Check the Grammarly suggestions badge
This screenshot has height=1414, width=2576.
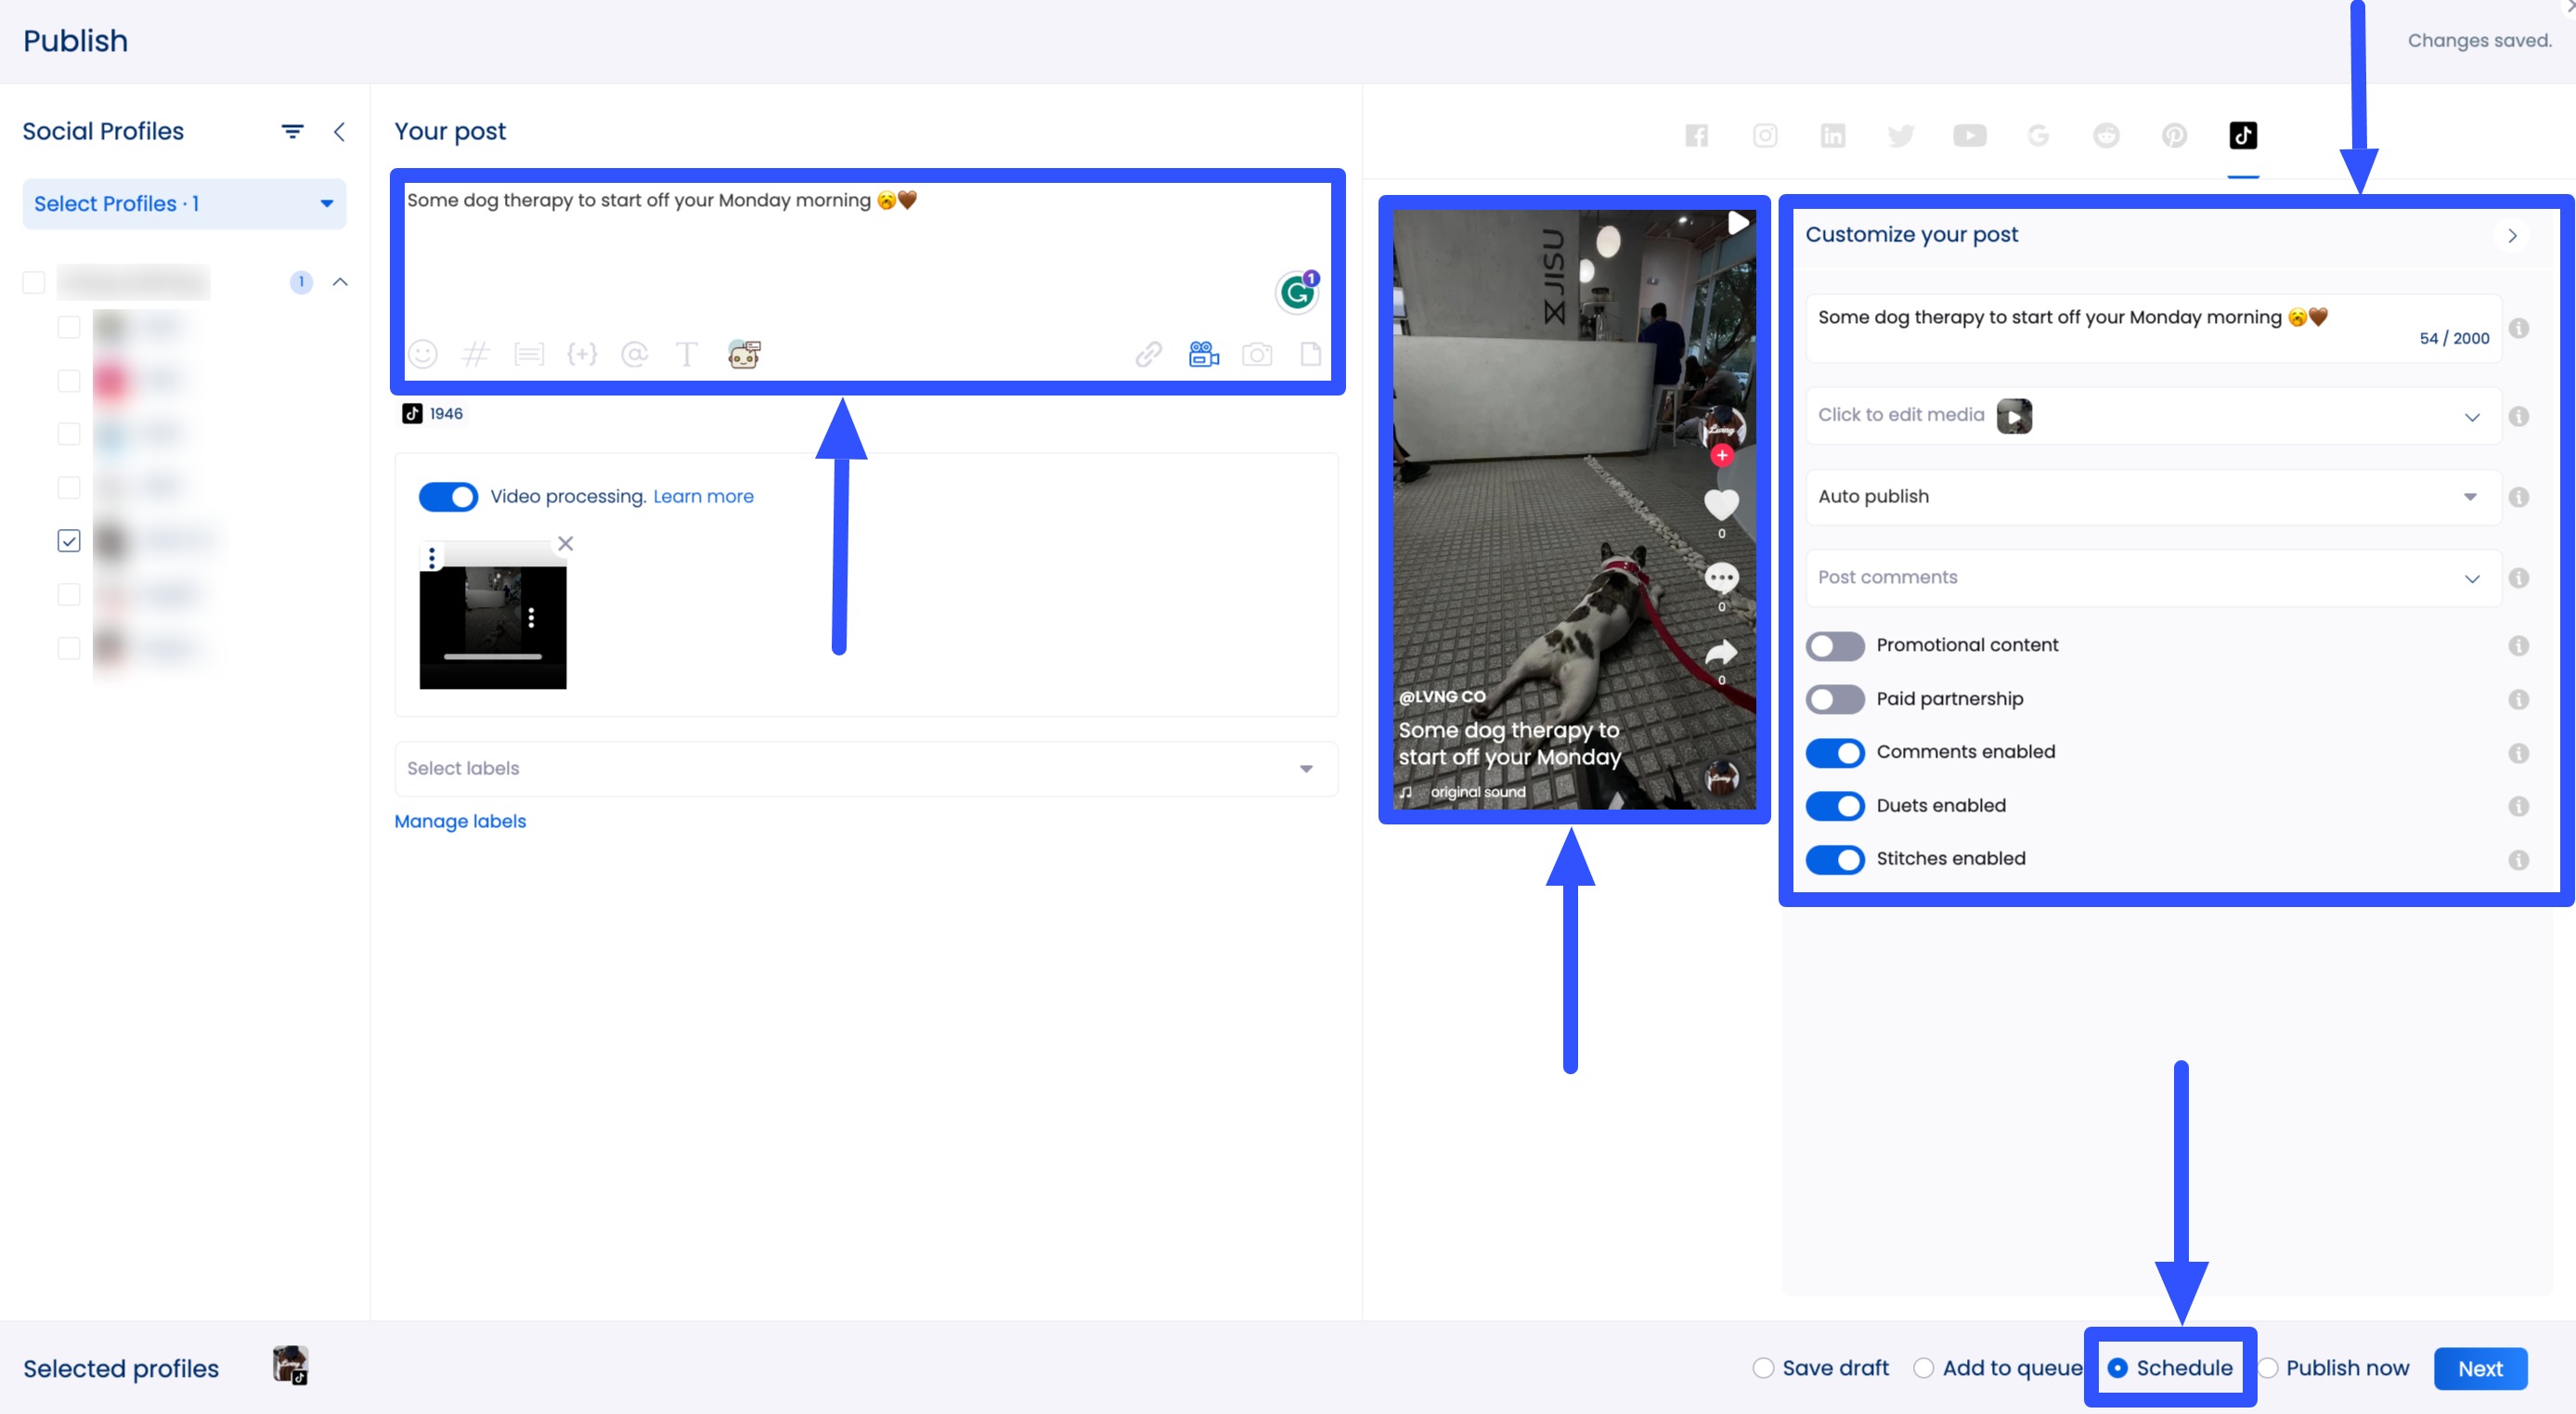click(x=1297, y=292)
